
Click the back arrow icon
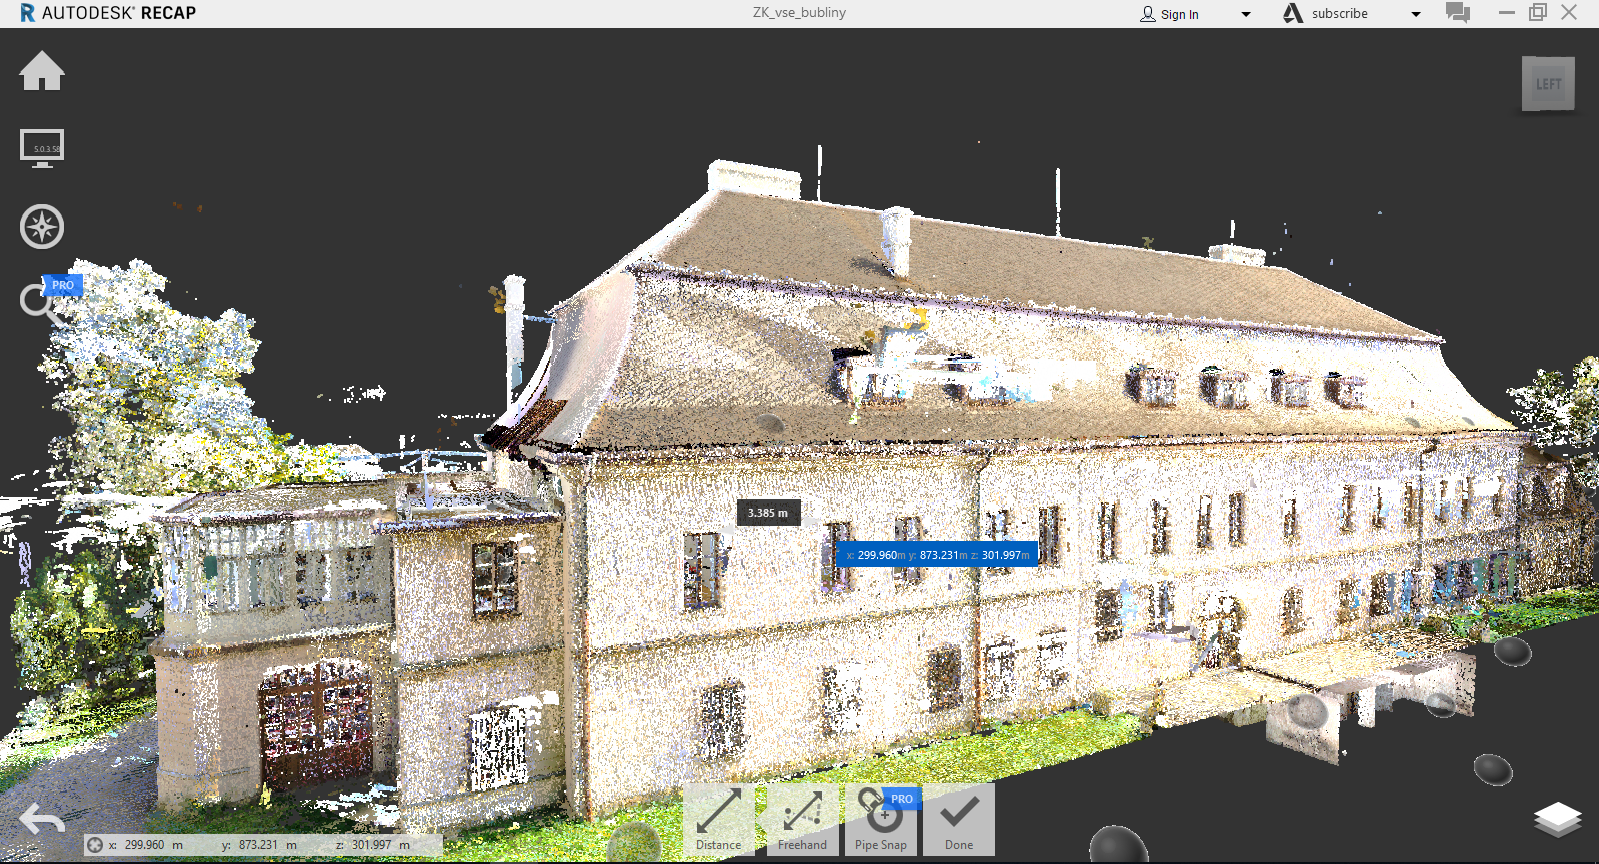coord(42,820)
